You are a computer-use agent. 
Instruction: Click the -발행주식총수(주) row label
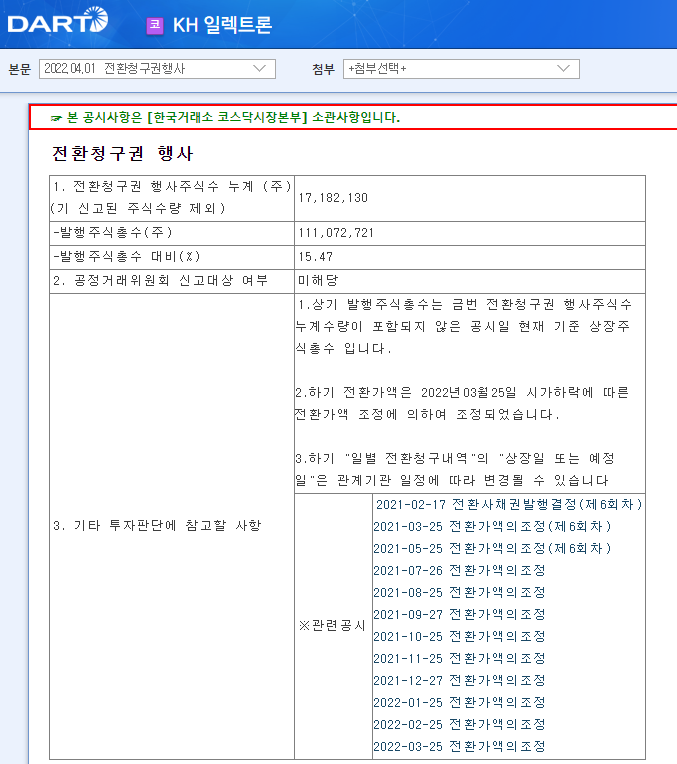(113, 232)
